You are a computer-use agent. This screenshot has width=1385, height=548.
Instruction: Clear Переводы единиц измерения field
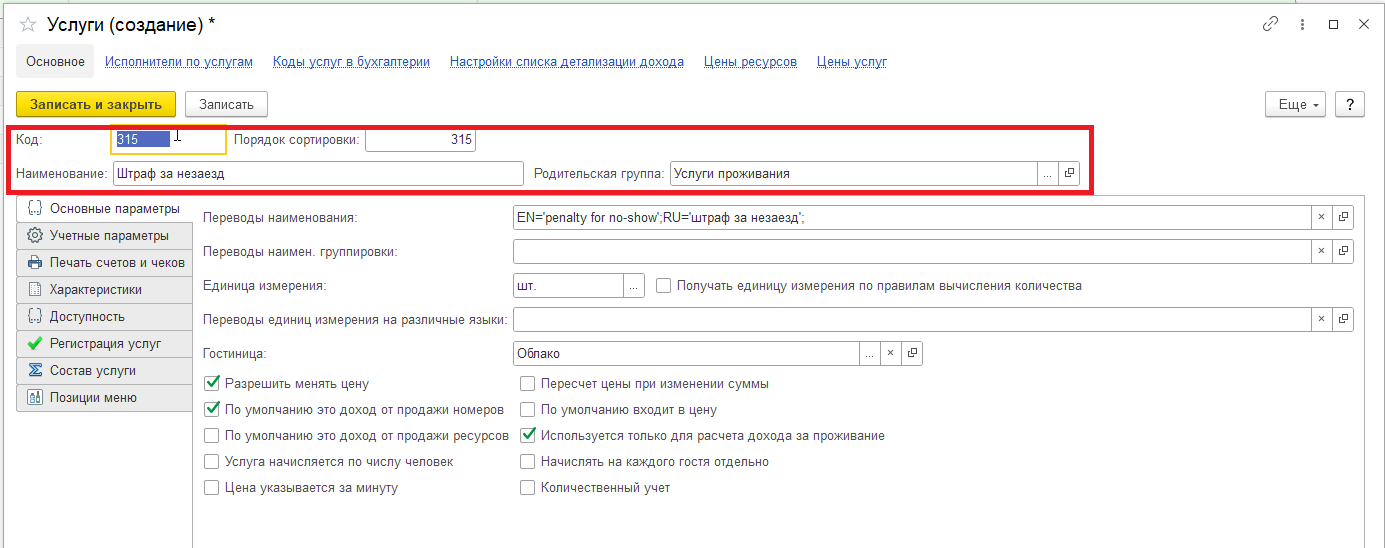1321,319
